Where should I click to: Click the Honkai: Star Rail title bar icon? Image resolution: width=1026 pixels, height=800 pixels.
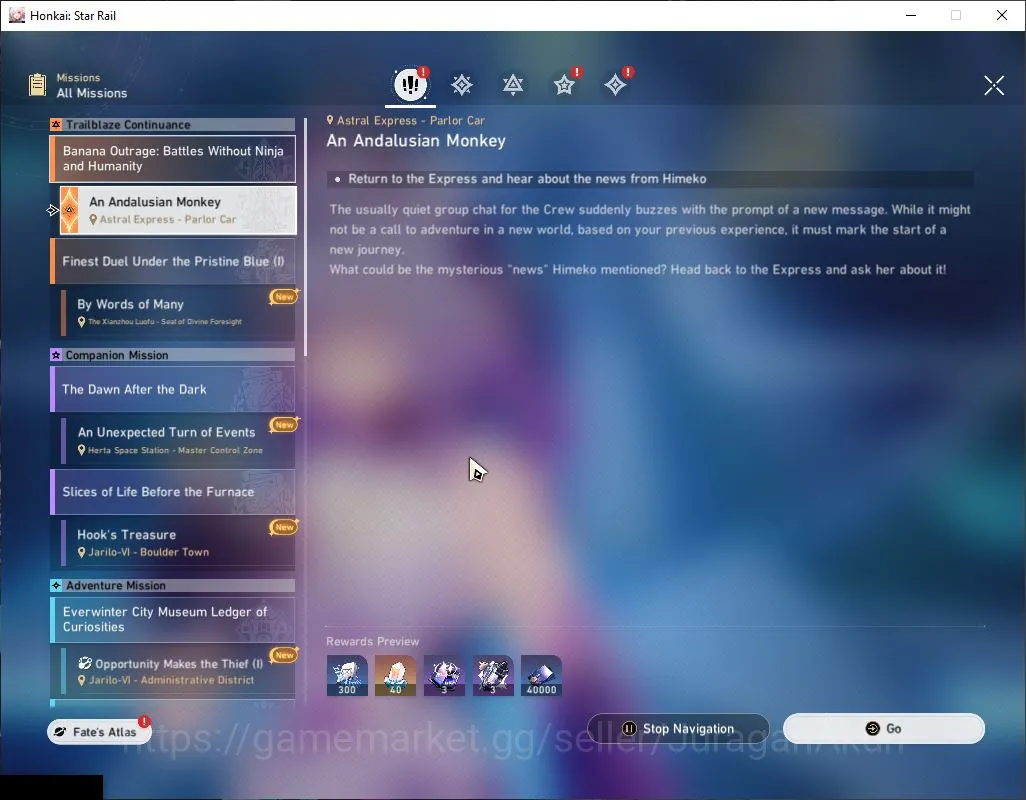tap(16, 15)
